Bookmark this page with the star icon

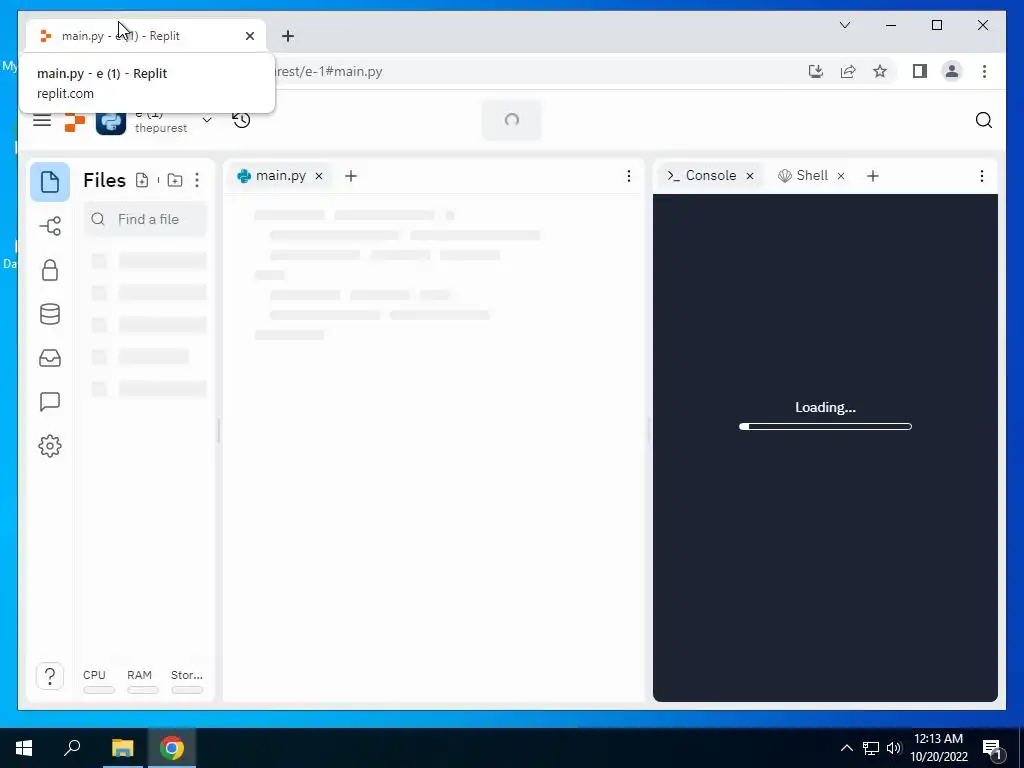pos(880,71)
